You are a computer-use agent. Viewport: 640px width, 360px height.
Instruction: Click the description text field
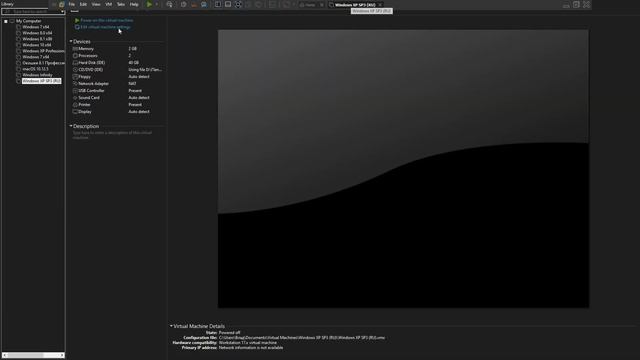[x=118, y=135]
